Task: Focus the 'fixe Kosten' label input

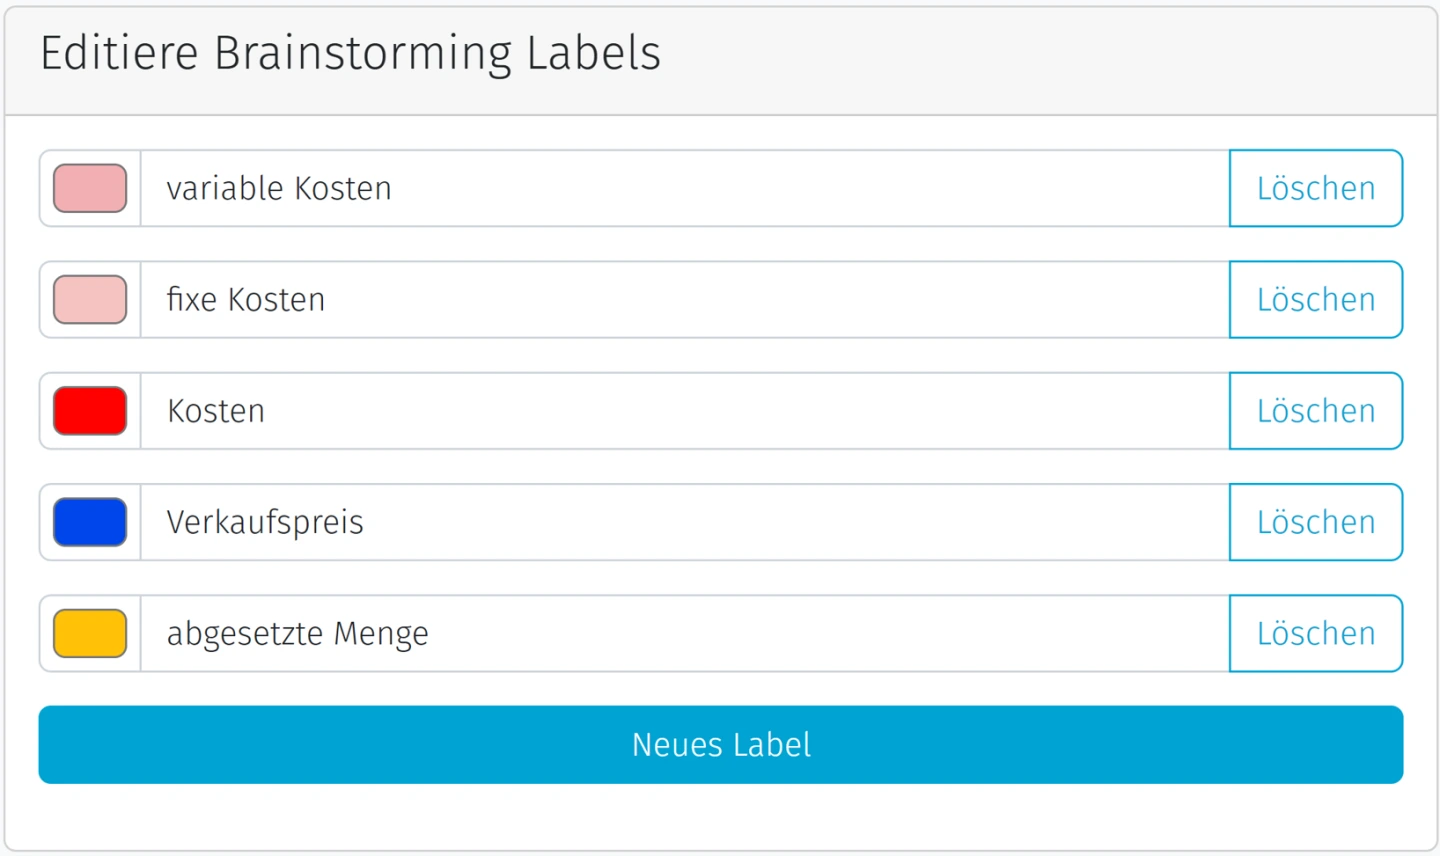Action: tap(684, 300)
